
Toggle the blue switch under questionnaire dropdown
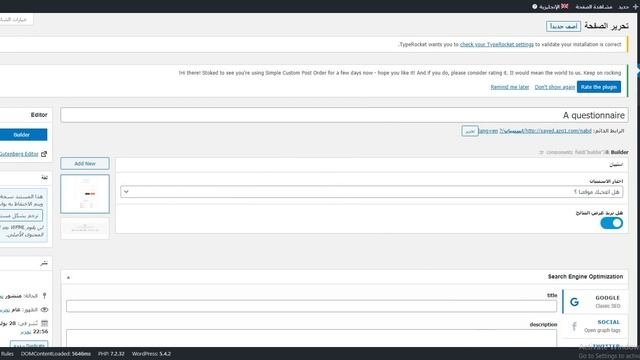click(x=611, y=223)
